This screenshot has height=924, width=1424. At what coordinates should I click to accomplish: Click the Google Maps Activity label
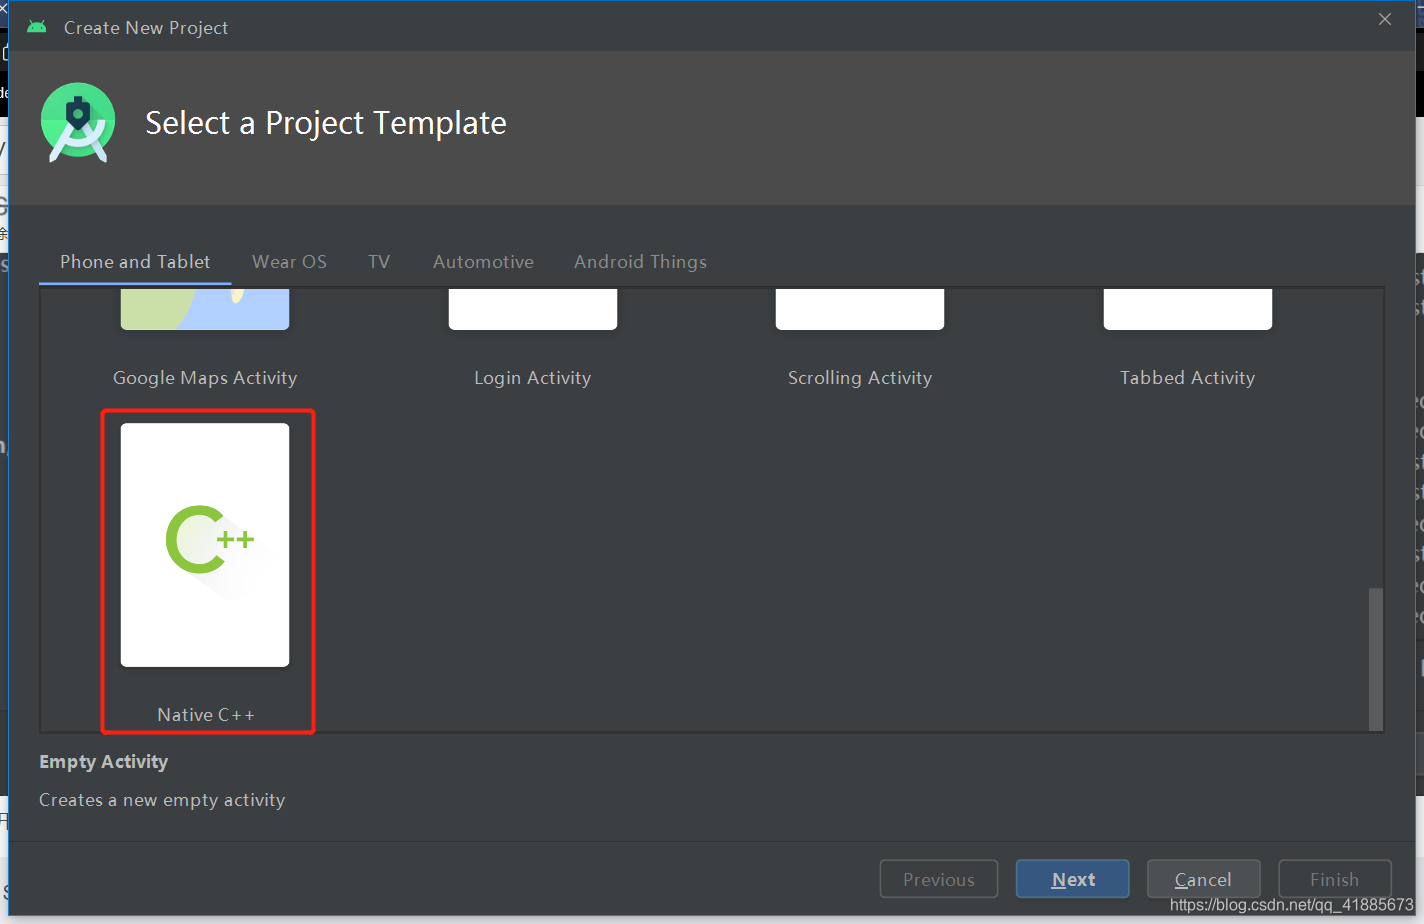click(x=205, y=378)
